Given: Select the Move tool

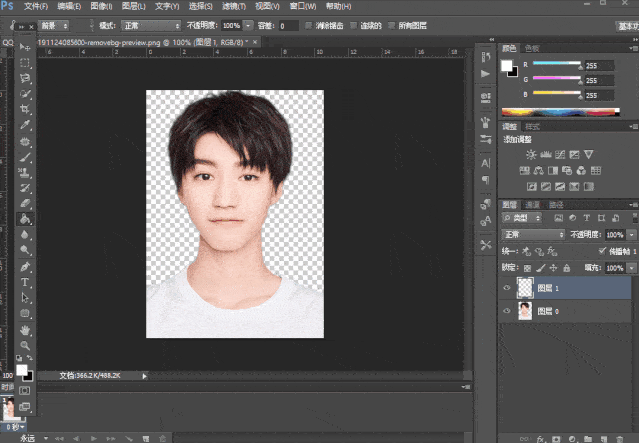Looking at the screenshot, I should (25, 47).
